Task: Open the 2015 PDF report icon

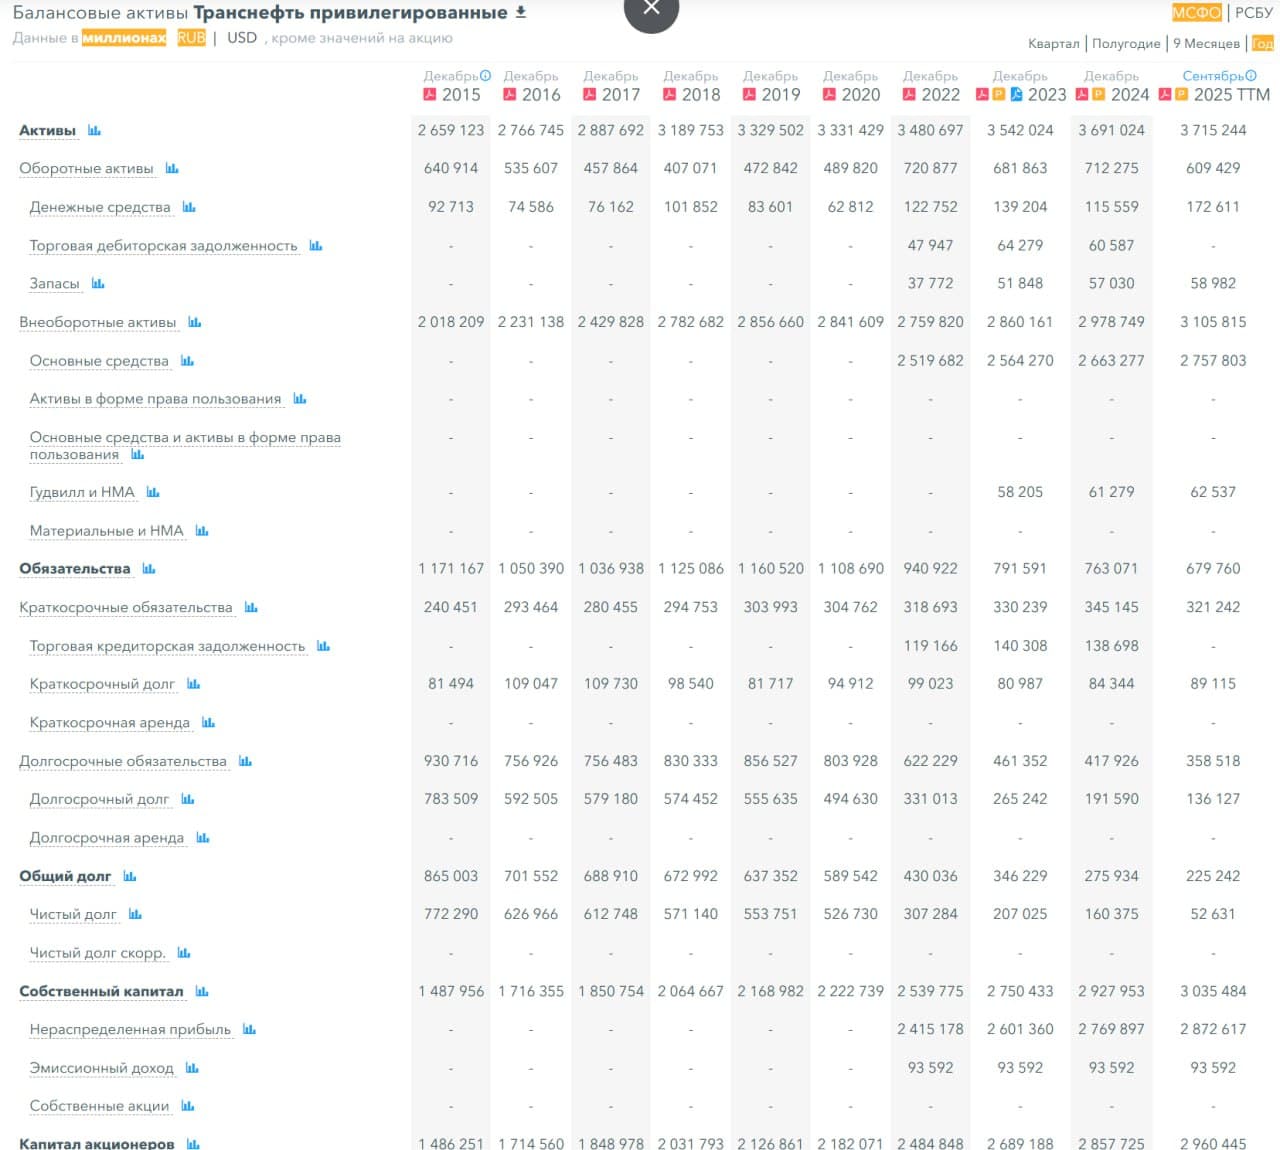Action: [x=430, y=95]
